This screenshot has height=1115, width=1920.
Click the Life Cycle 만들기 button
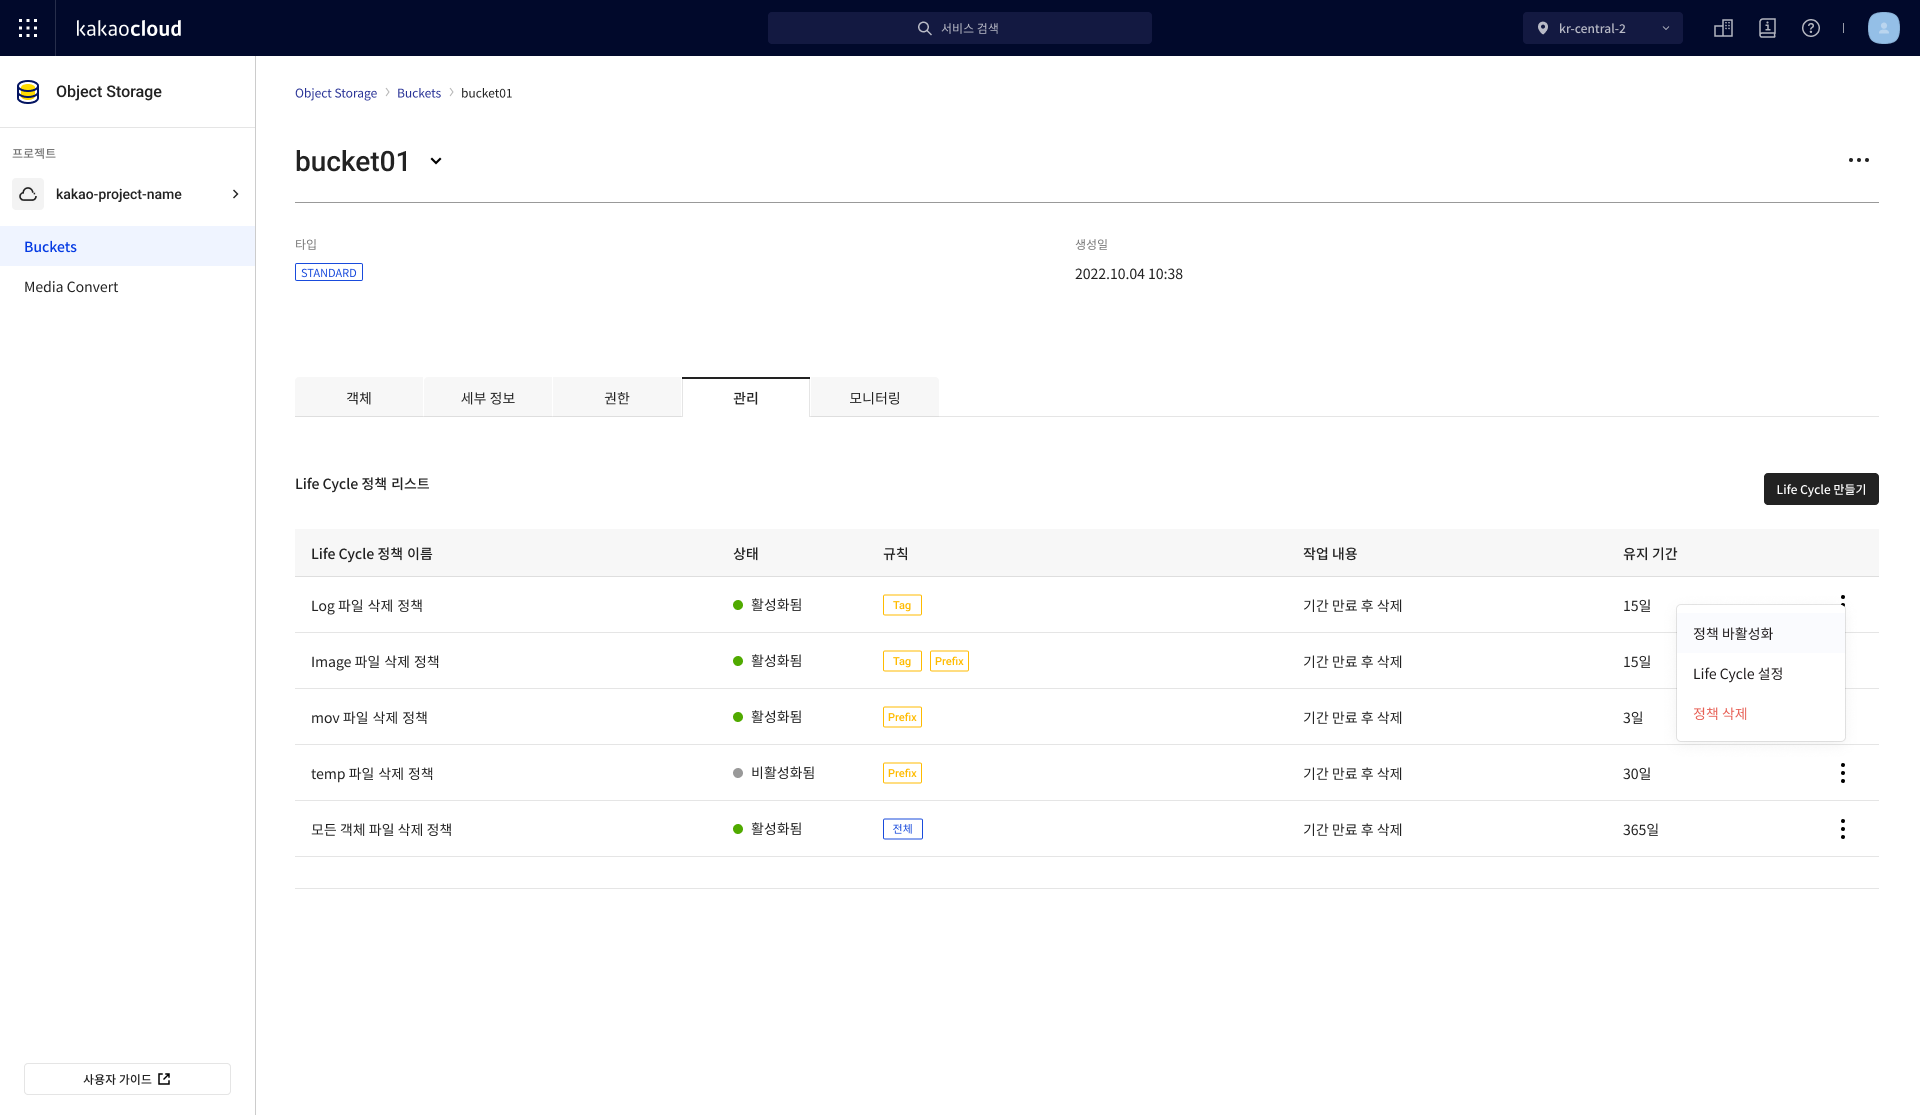point(1821,489)
